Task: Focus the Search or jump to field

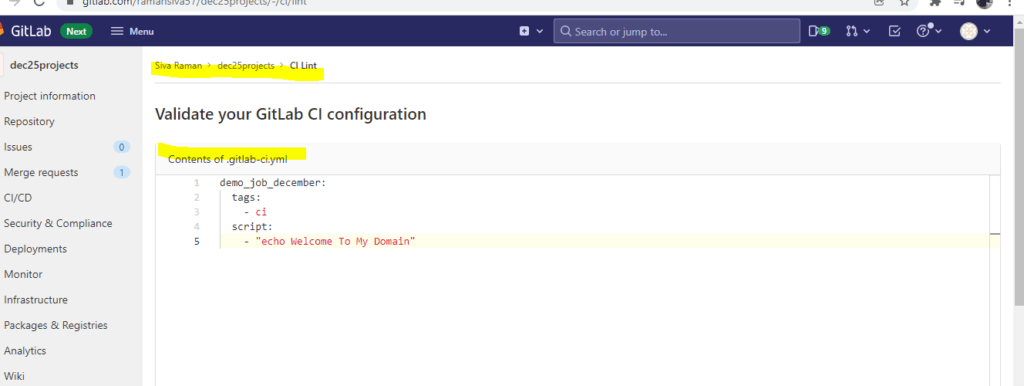Action: tap(677, 31)
